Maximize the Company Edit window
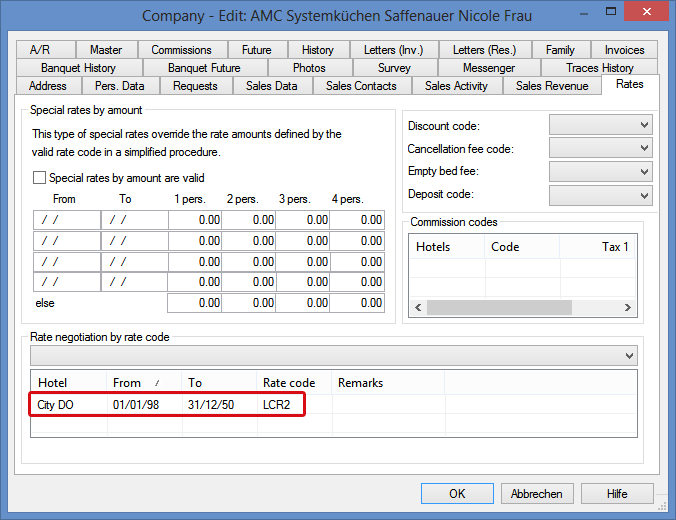This screenshot has height=520, width=676. tap(611, 12)
